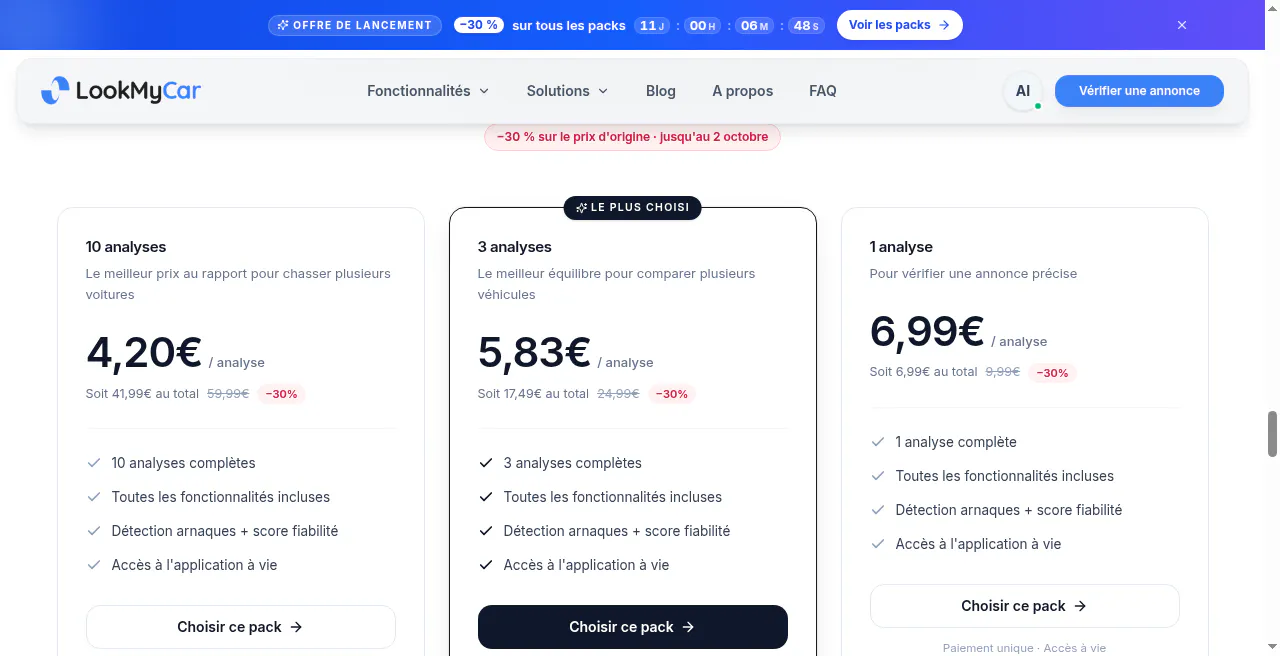This screenshot has width=1280, height=656.
Task: Open the Blog page
Action: point(661,91)
